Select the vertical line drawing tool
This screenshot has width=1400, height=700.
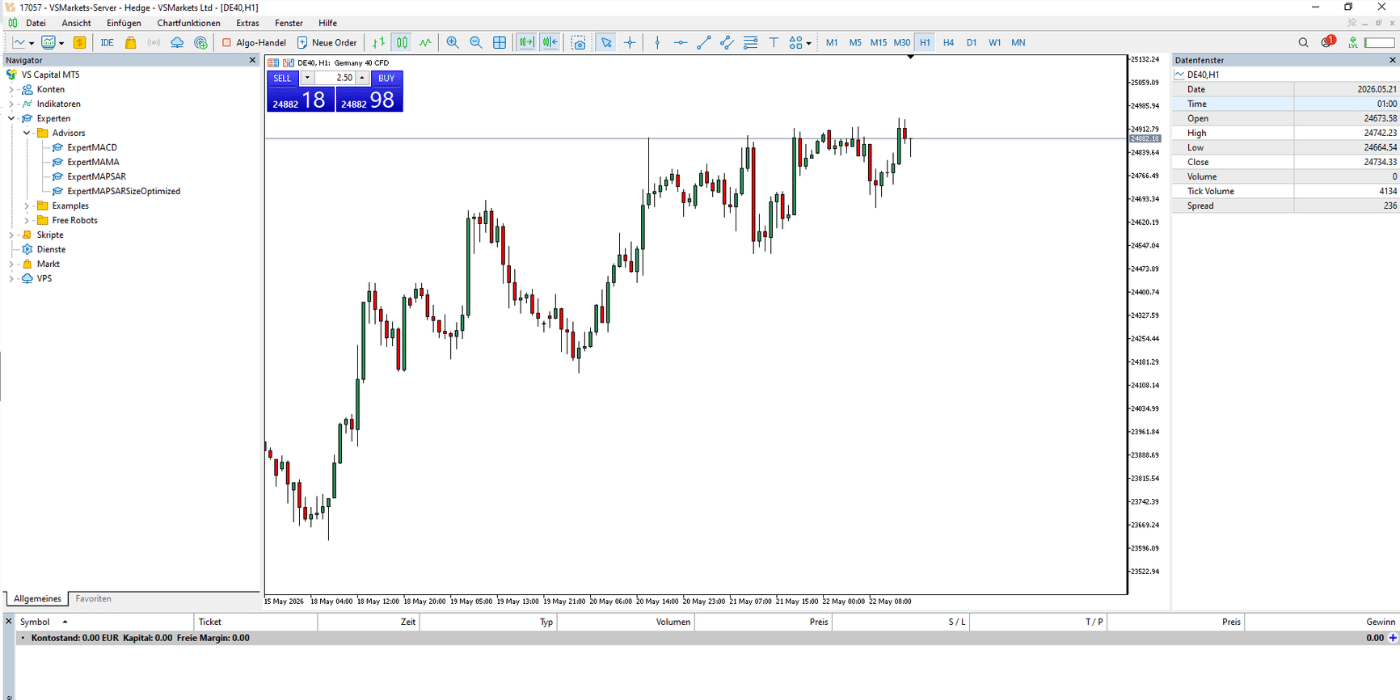point(657,43)
